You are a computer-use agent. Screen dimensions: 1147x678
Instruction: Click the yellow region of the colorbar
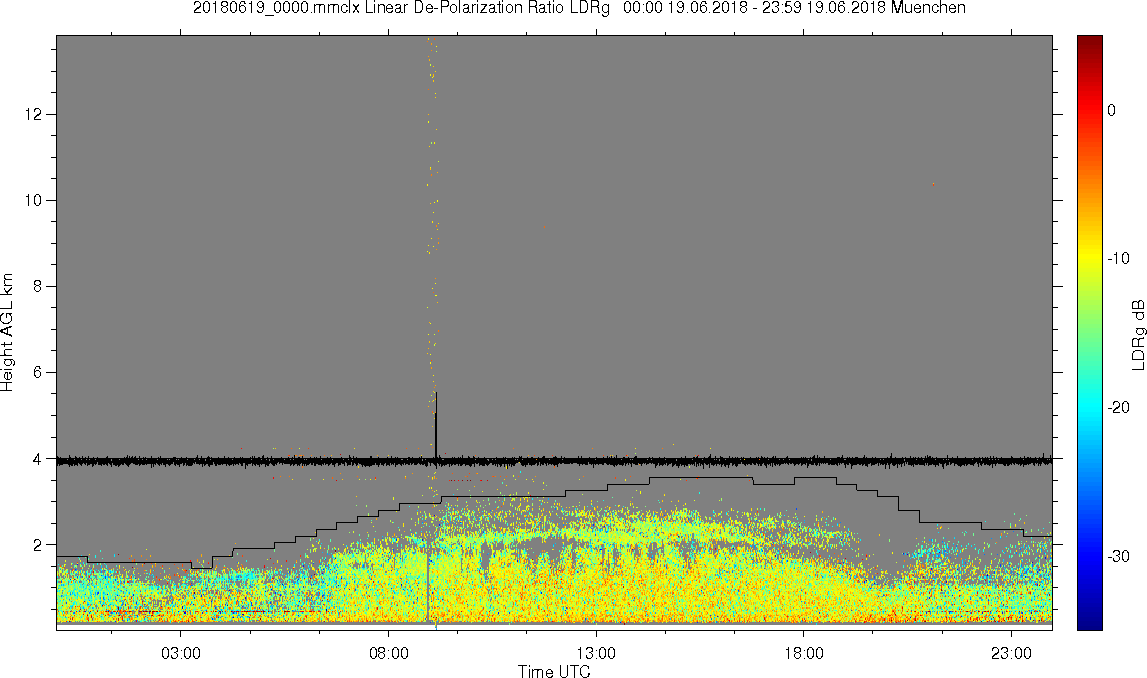(x=1089, y=256)
